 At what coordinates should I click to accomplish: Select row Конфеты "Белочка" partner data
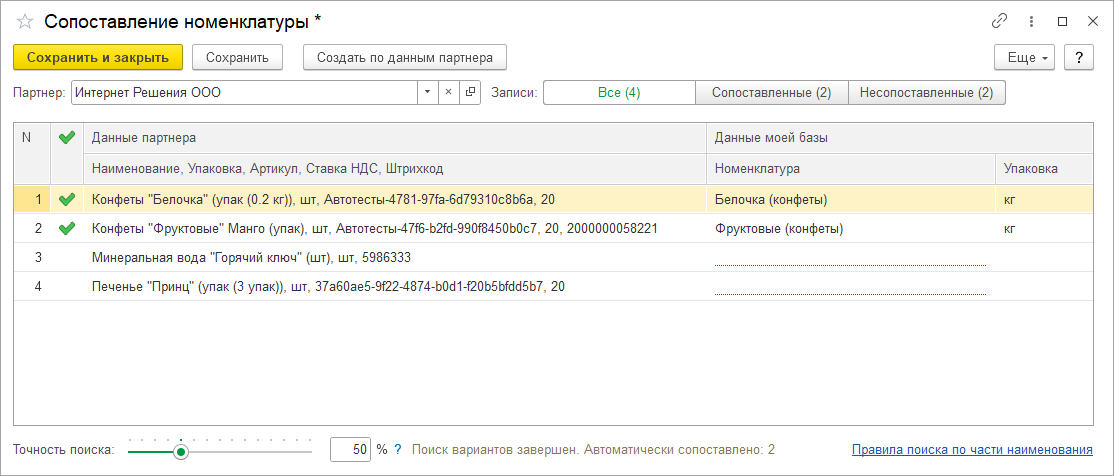(395, 200)
